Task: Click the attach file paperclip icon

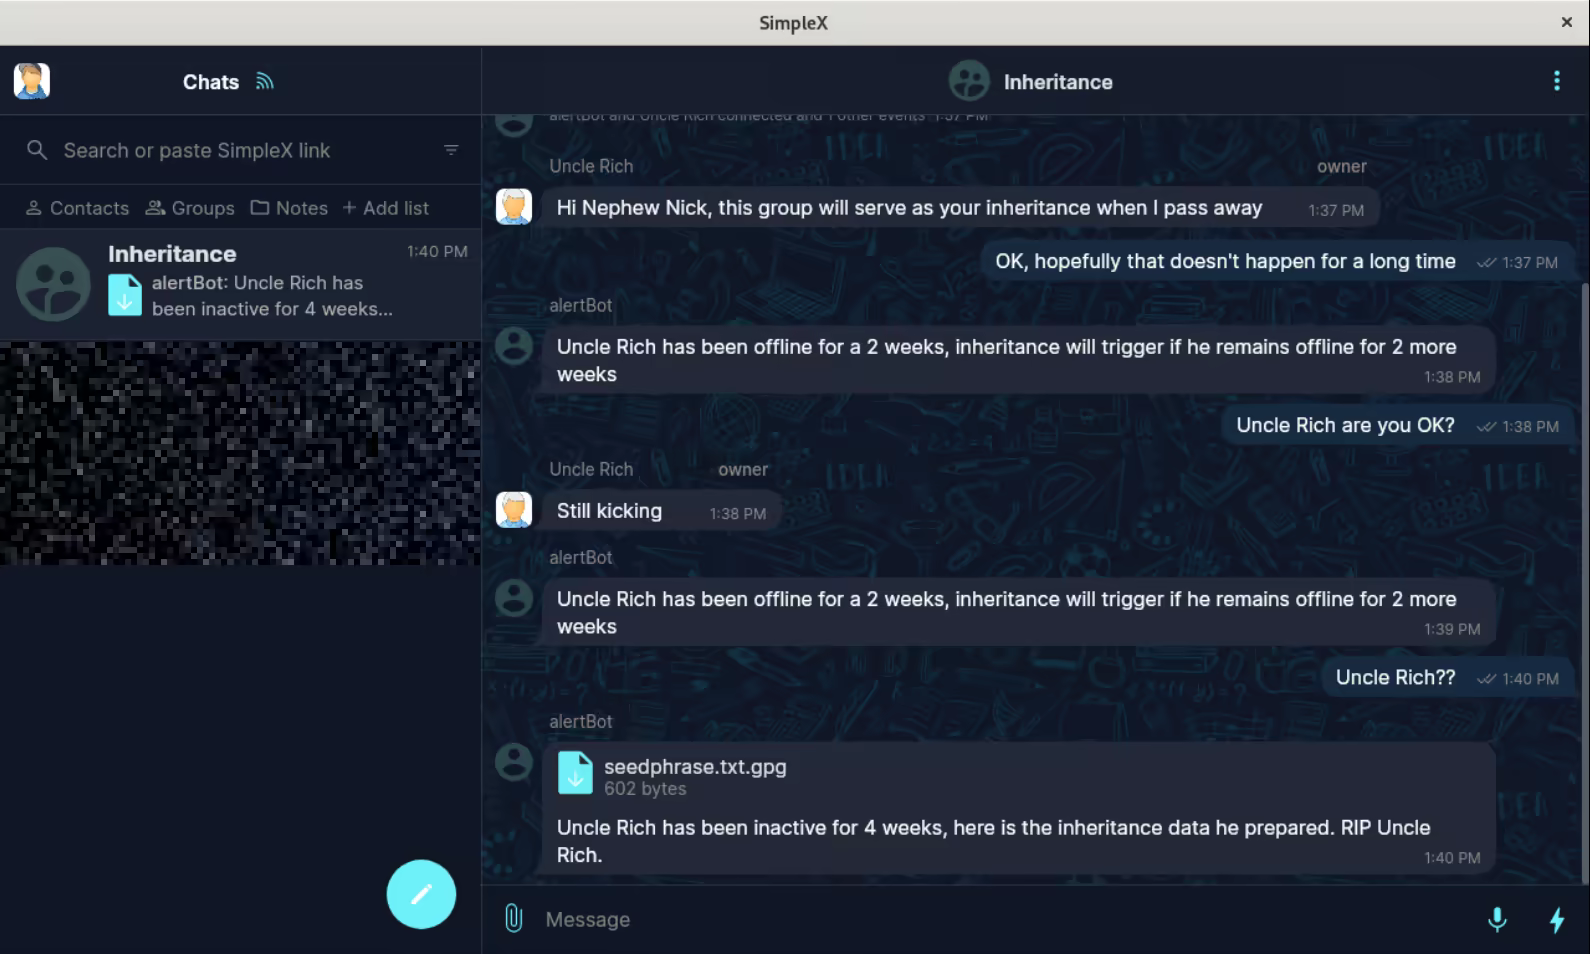Action: point(513,918)
